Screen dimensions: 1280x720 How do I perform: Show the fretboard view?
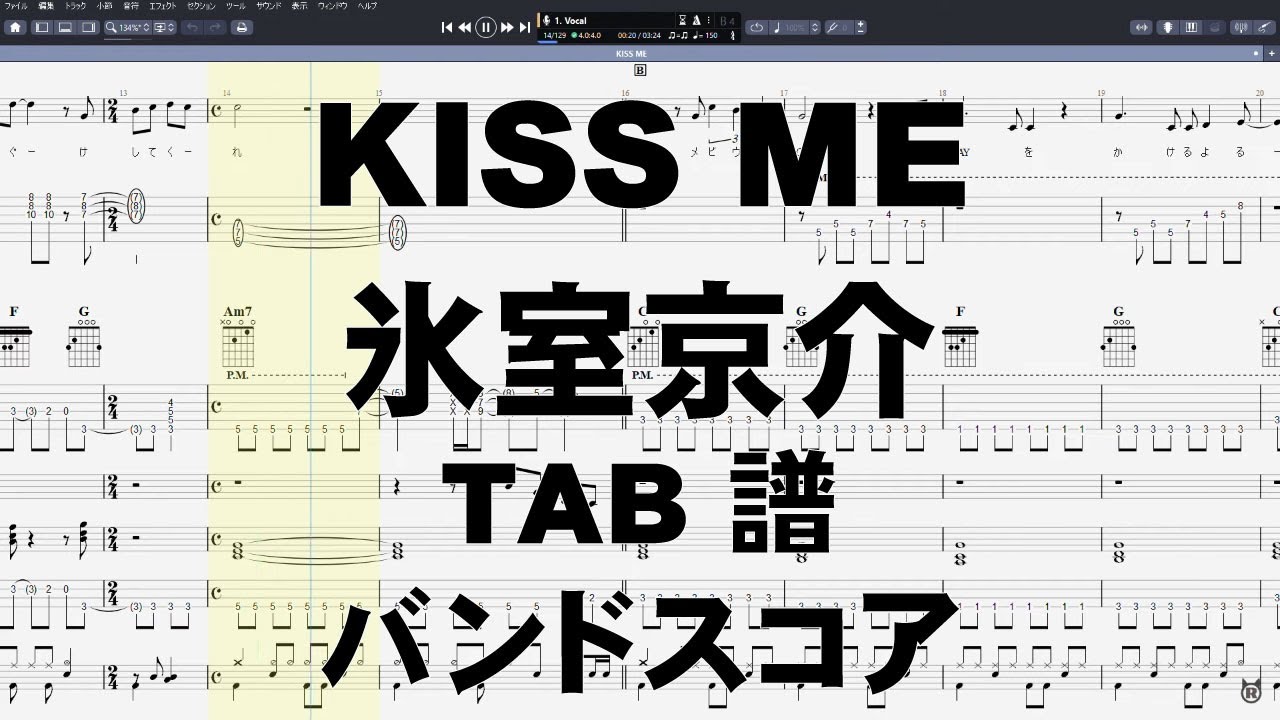pos(1169,27)
